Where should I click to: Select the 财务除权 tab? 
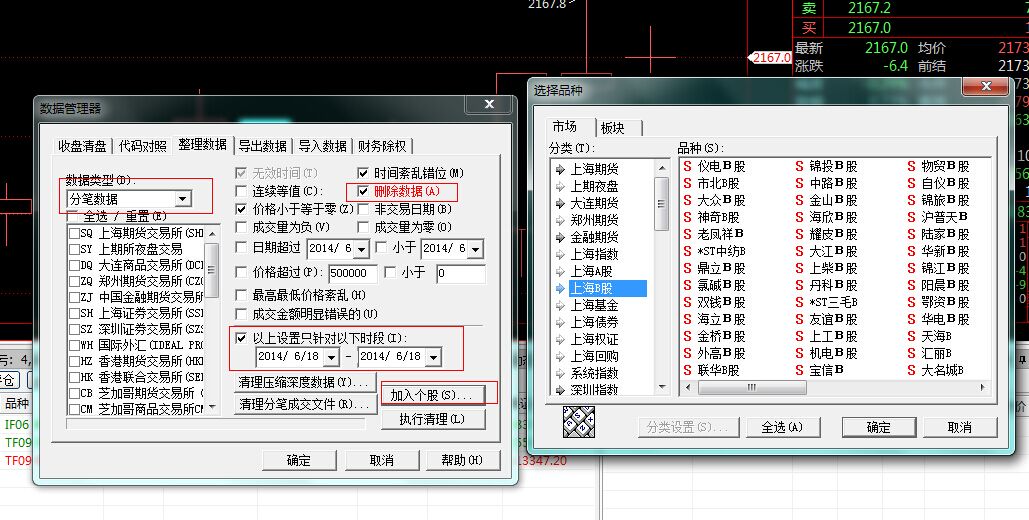coord(383,146)
